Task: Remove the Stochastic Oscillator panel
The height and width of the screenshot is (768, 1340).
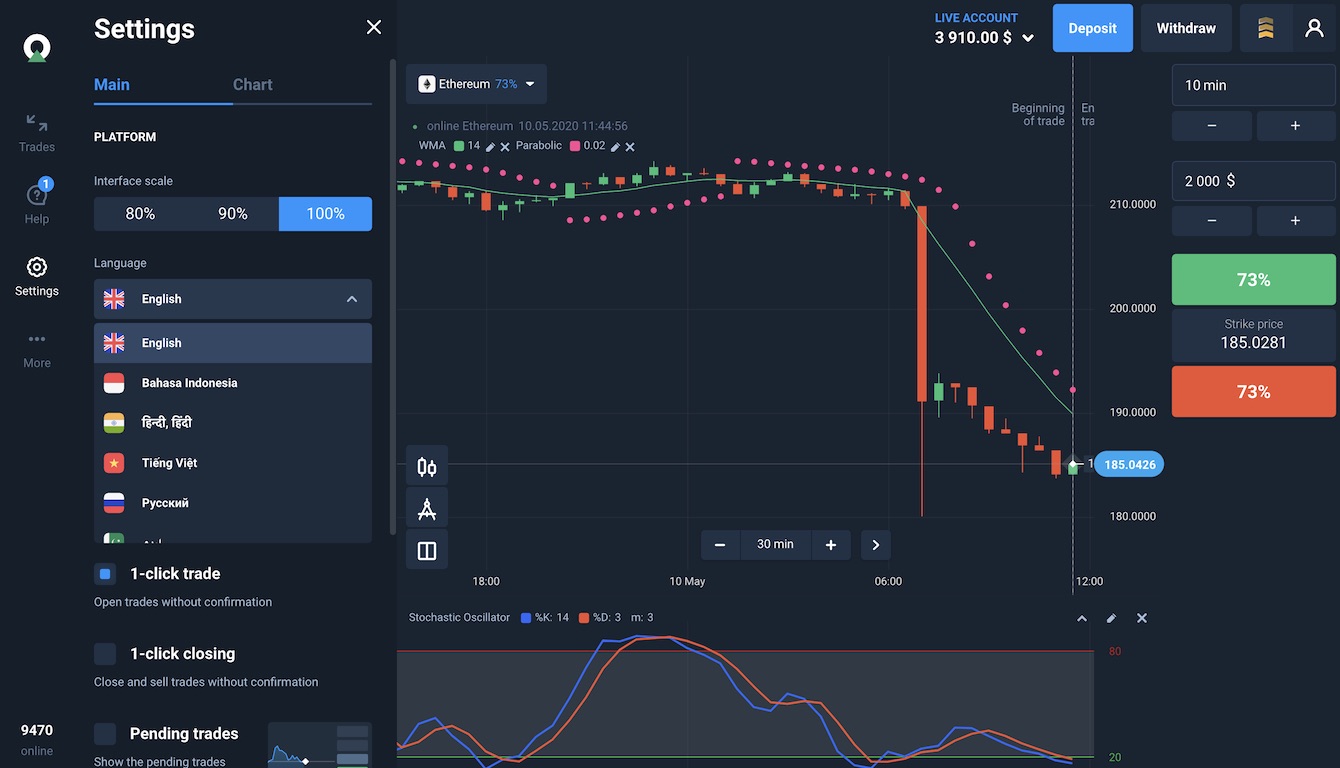Action: tap(1142, 618)
